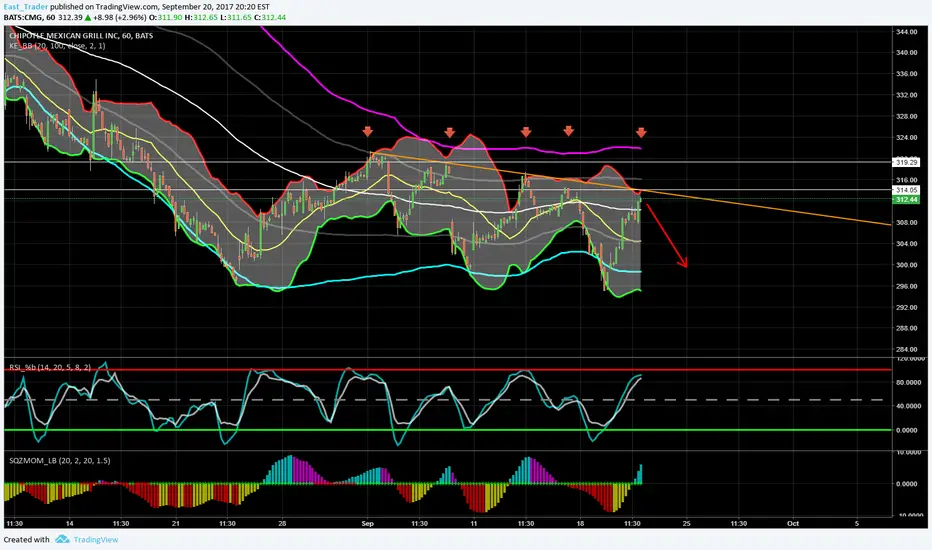Screen dimensions: 932x550
Task: Click the Created with caption text
Action: click(27, 540)
